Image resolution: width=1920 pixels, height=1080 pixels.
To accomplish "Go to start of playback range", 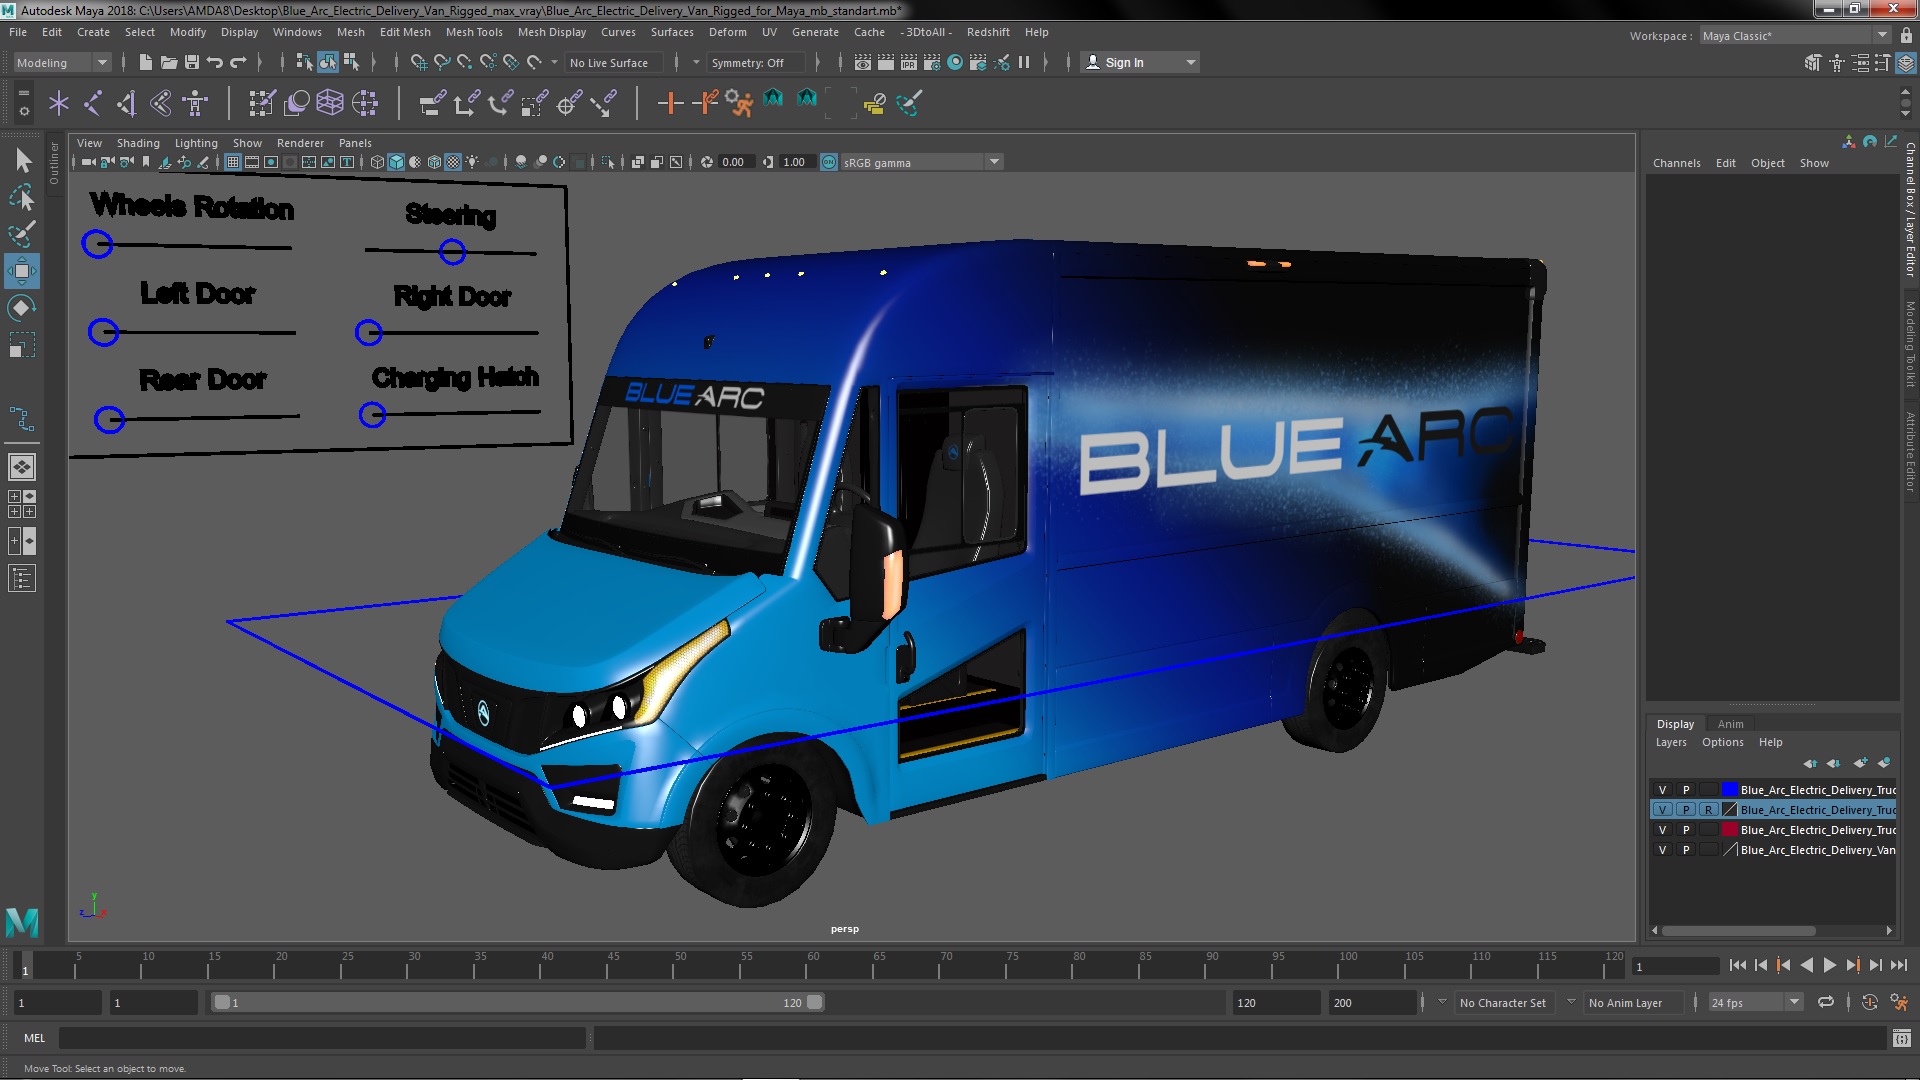I will click(1737, 965).
